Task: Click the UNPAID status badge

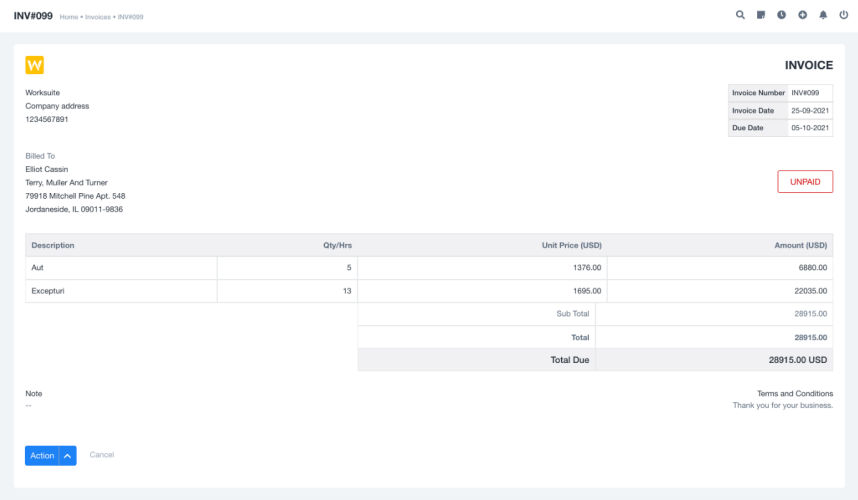Action: point(804,181)
